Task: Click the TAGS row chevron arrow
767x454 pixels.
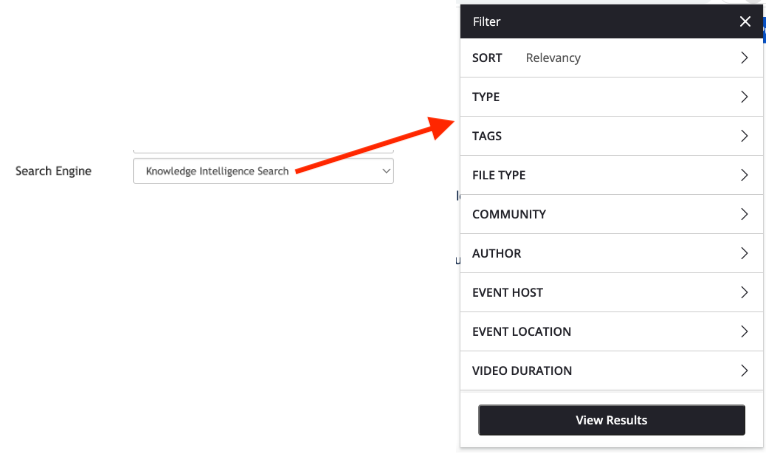Action: (744, 136)
